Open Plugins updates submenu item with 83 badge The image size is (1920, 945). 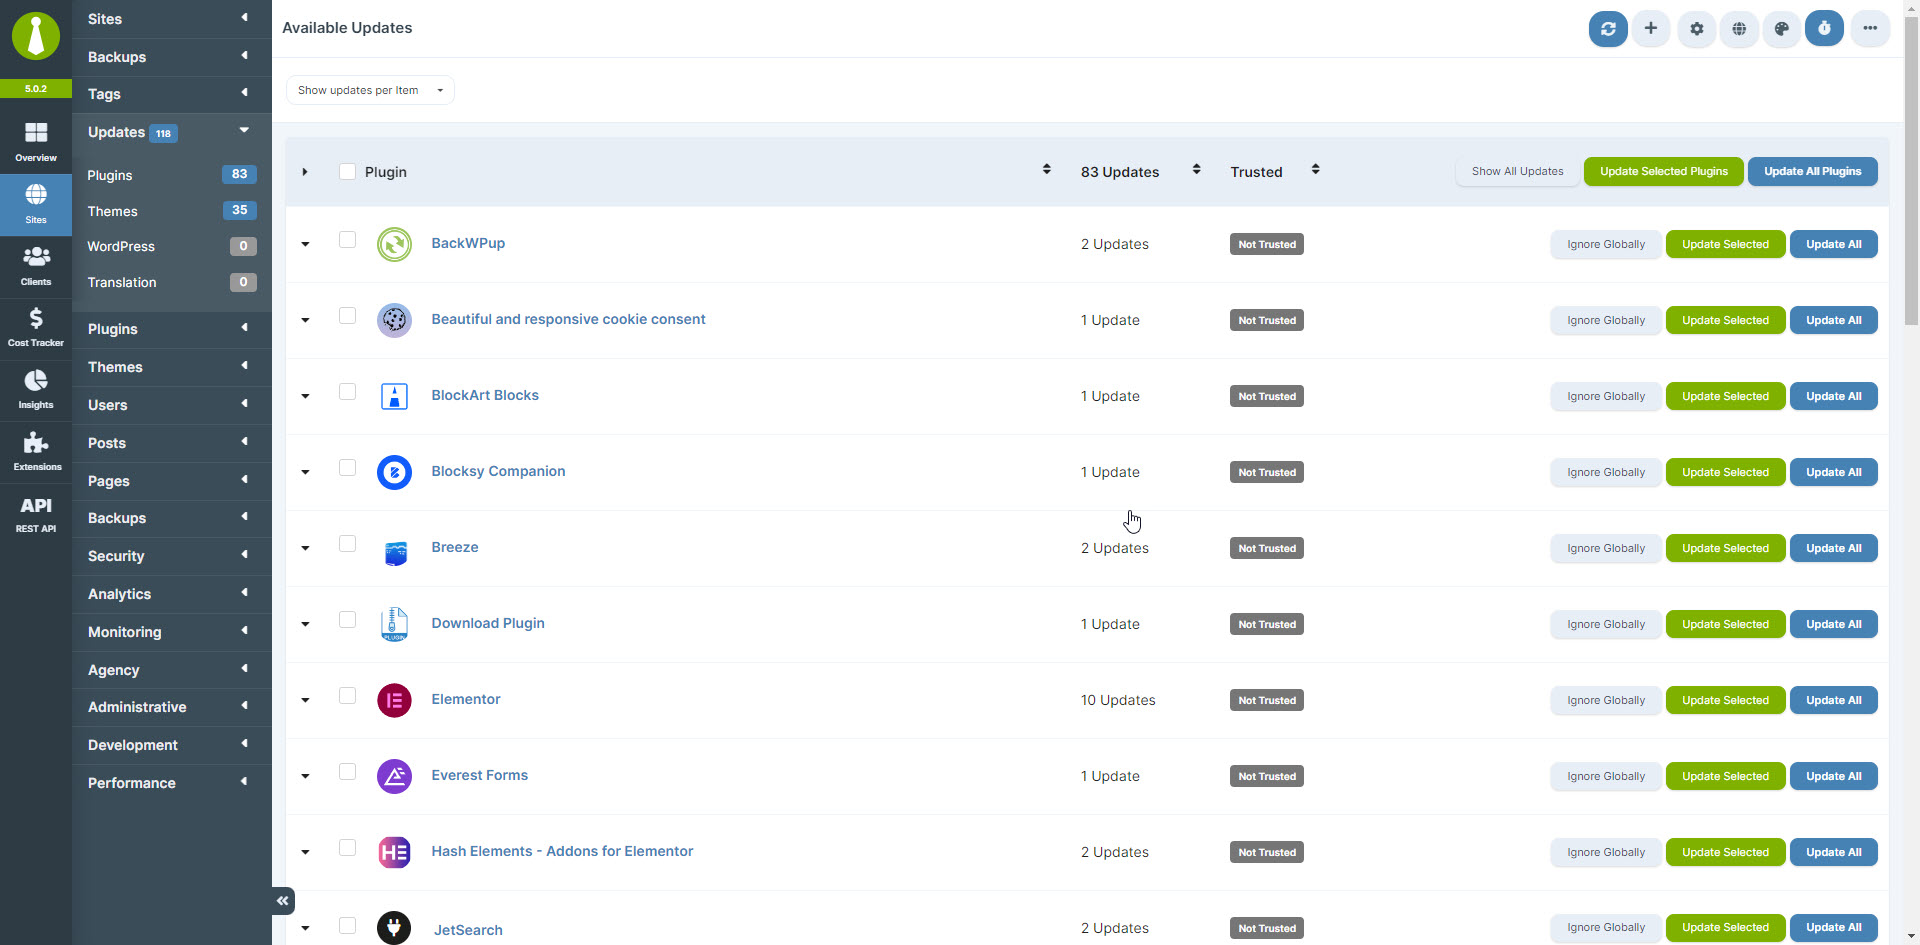tap(171, 175)
